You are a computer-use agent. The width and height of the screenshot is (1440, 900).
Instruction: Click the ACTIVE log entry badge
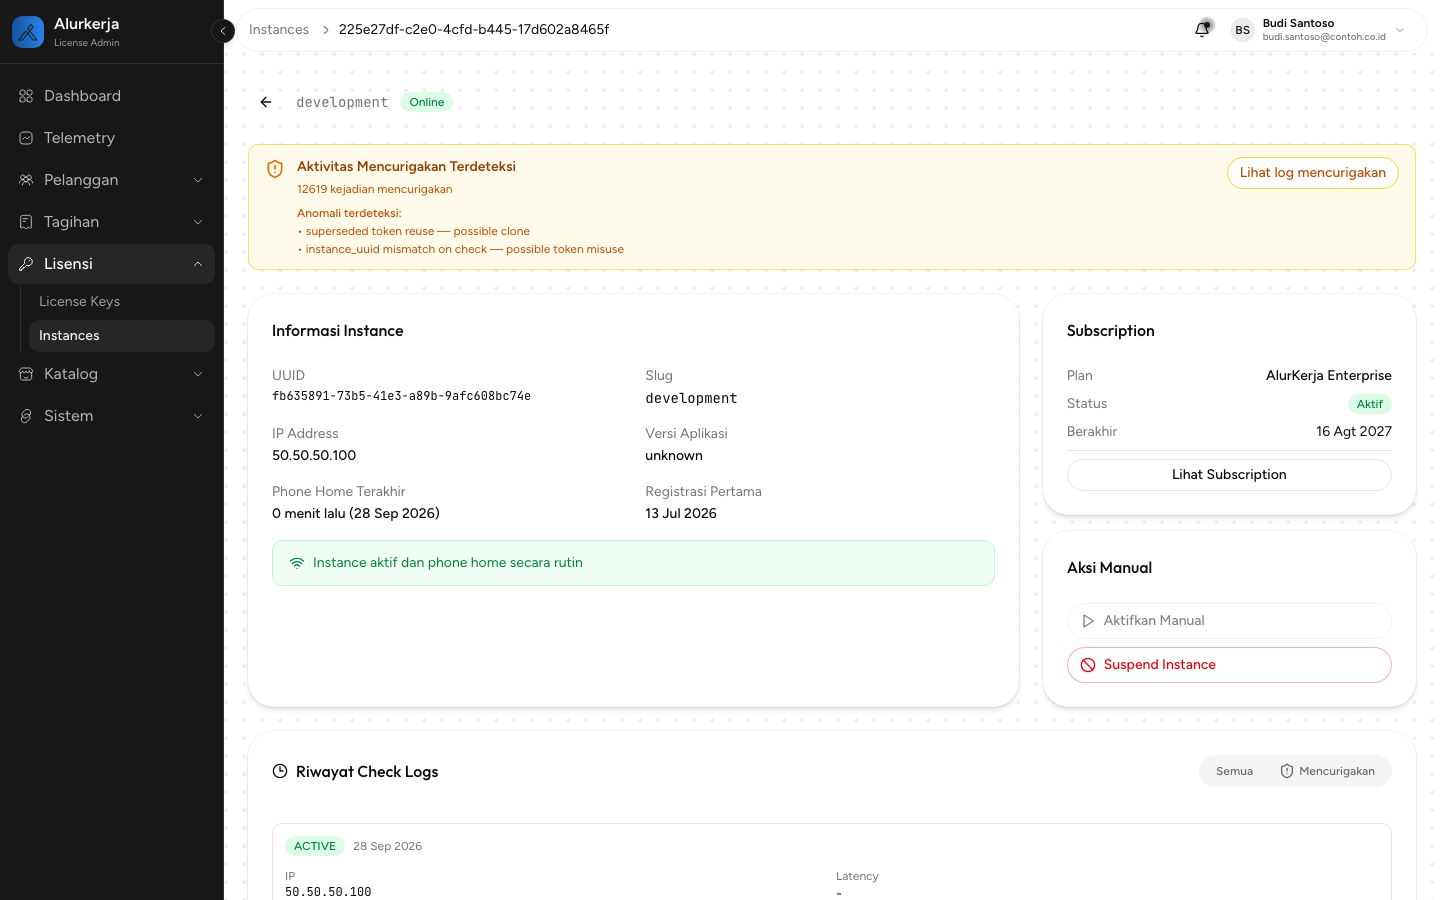[315, 846]
